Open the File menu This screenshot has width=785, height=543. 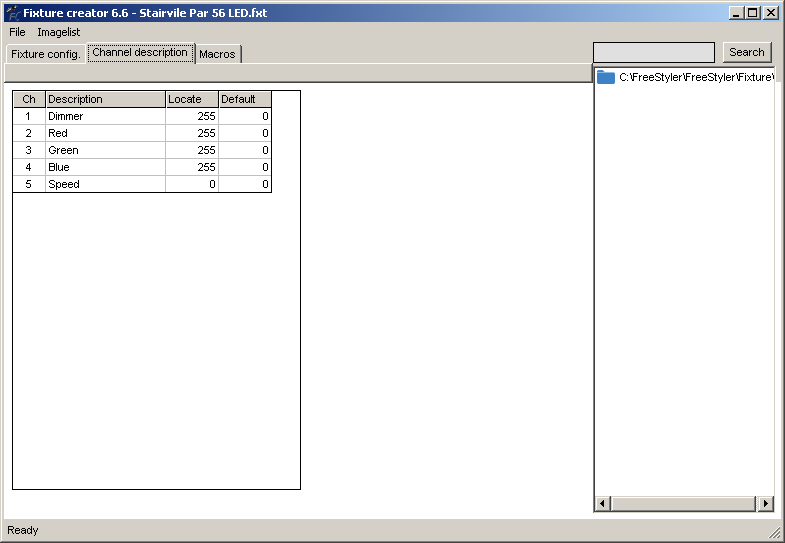coord(17,32)
